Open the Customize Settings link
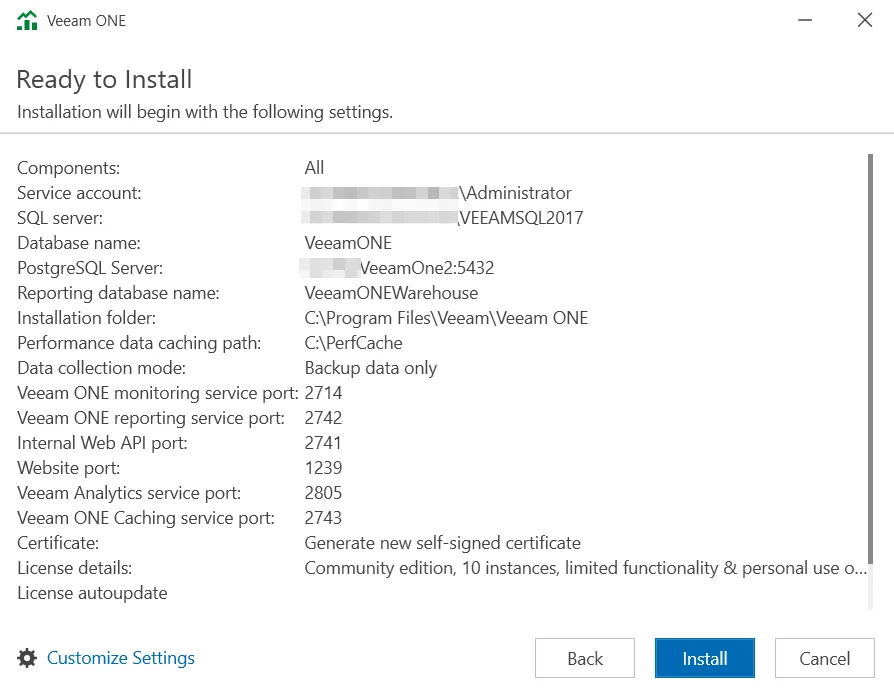This screenshot has width=894, height=695. coord(121,658)
